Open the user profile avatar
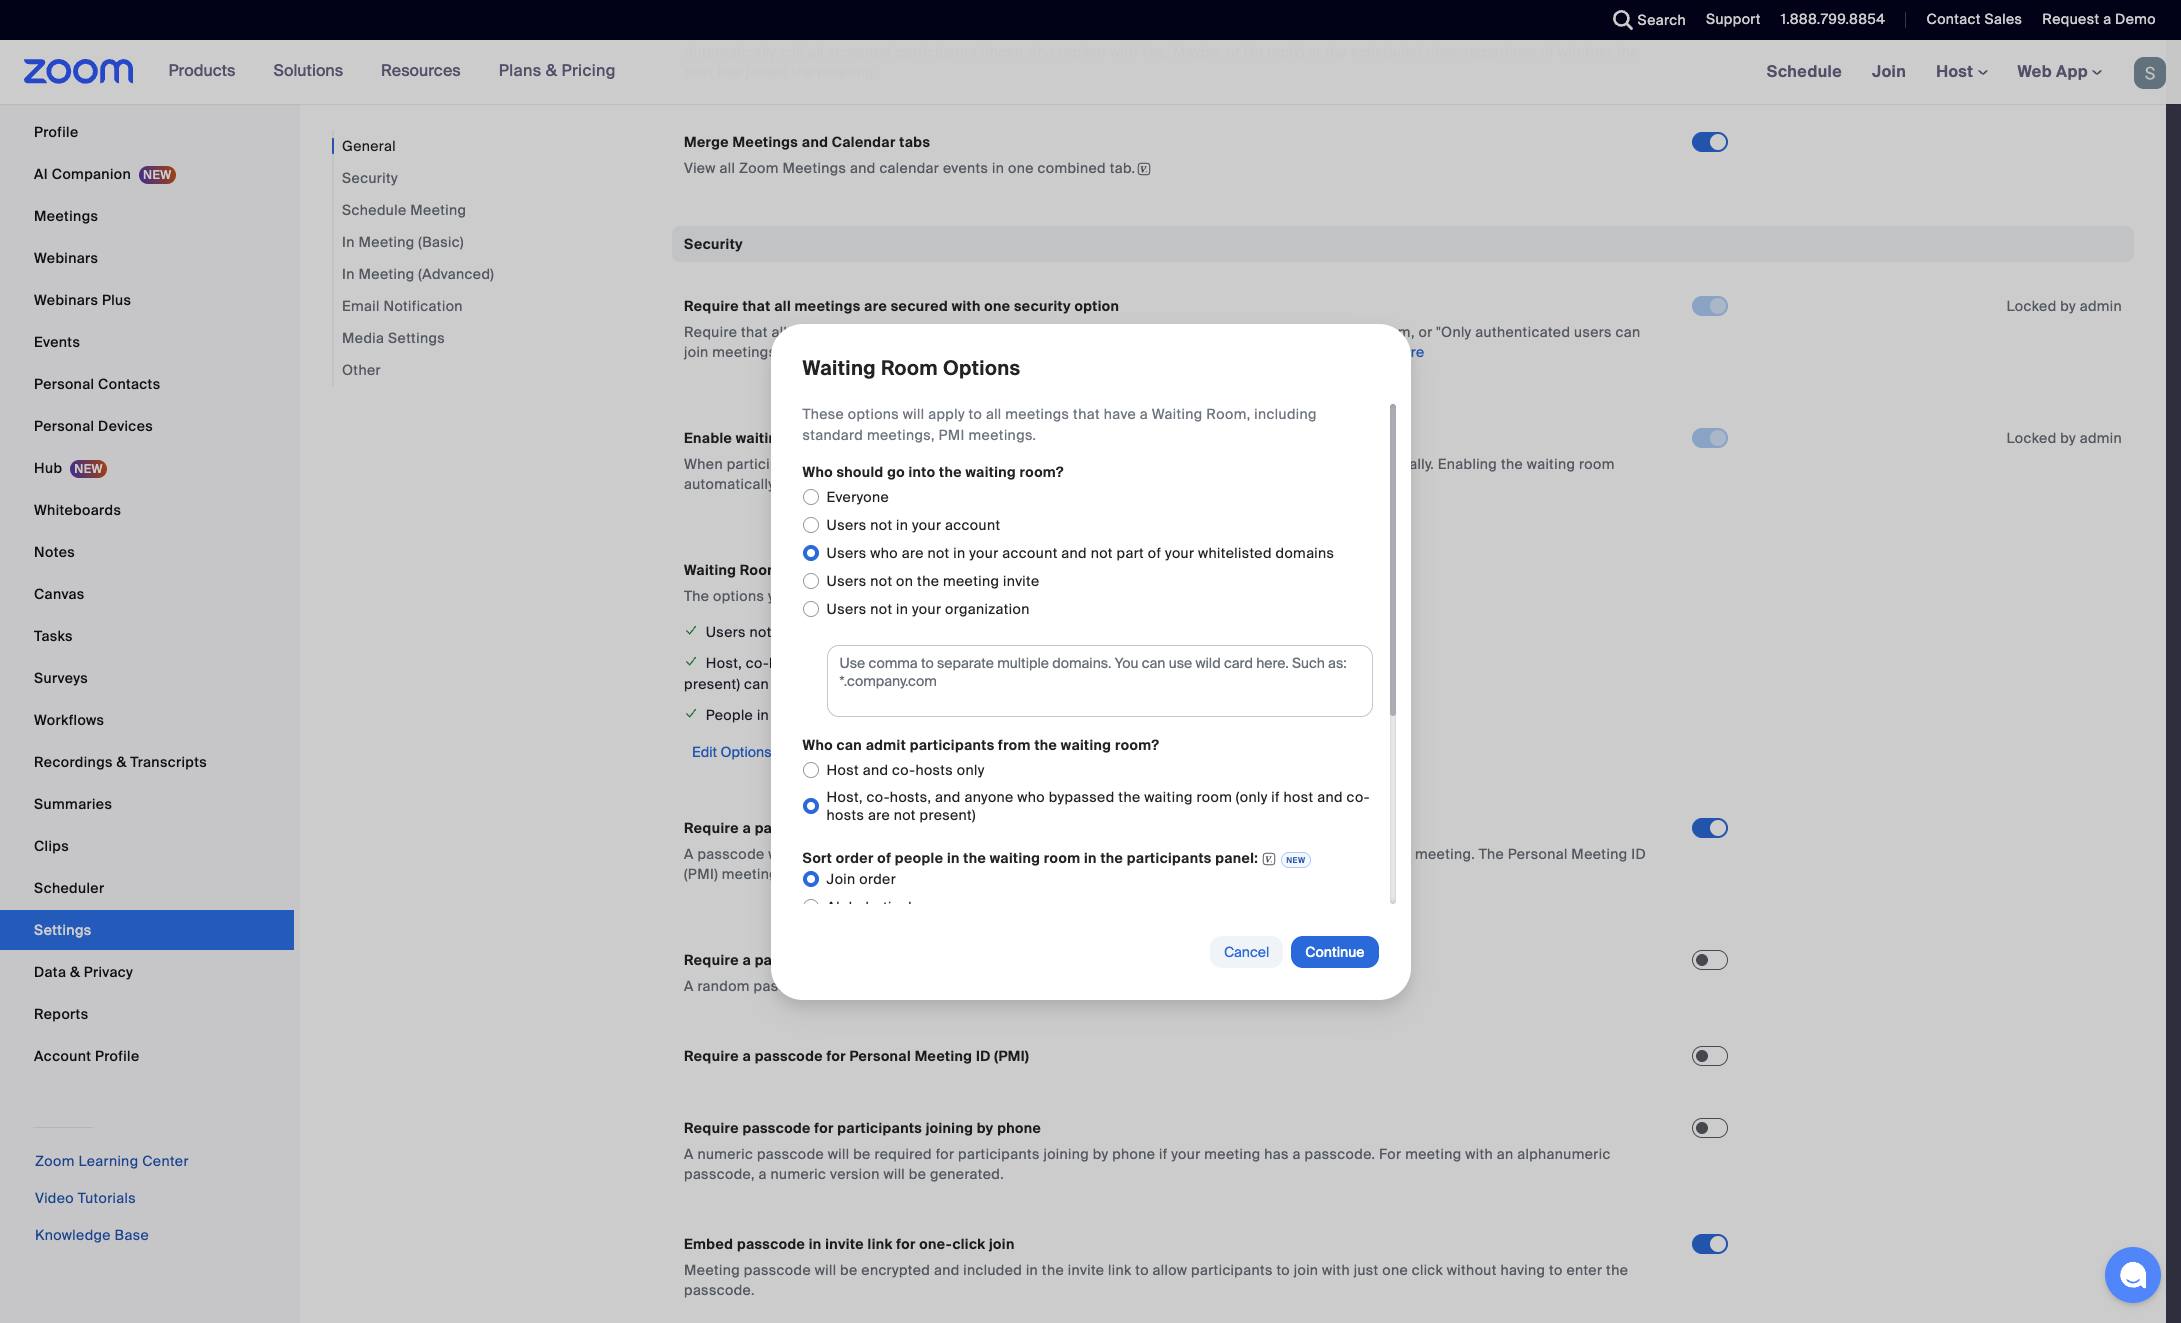The width and height of the screenshot is (2181, 1323). coord(2149,73)
